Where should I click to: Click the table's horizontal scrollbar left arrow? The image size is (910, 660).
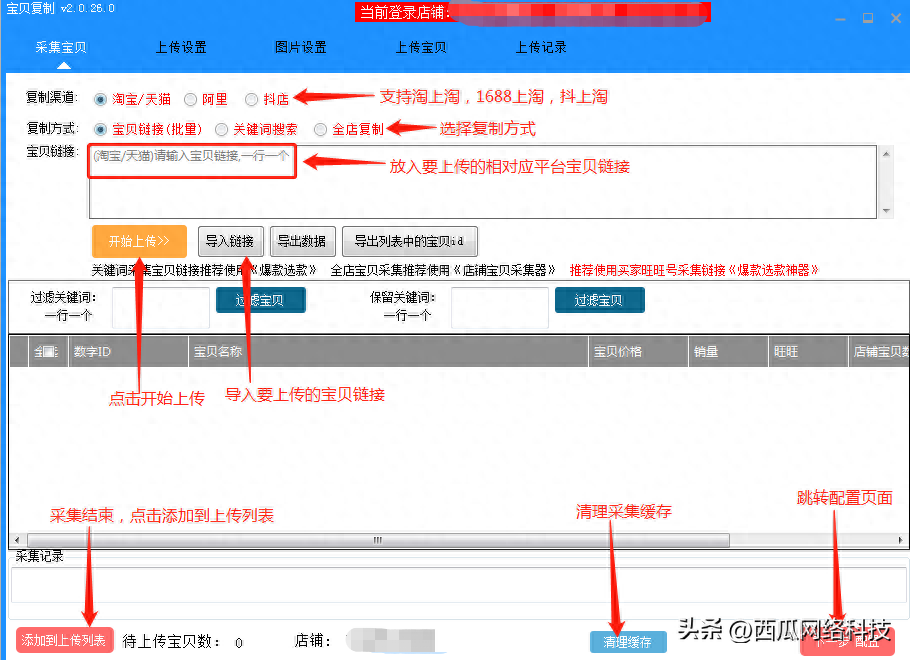(x=17, y=540)
